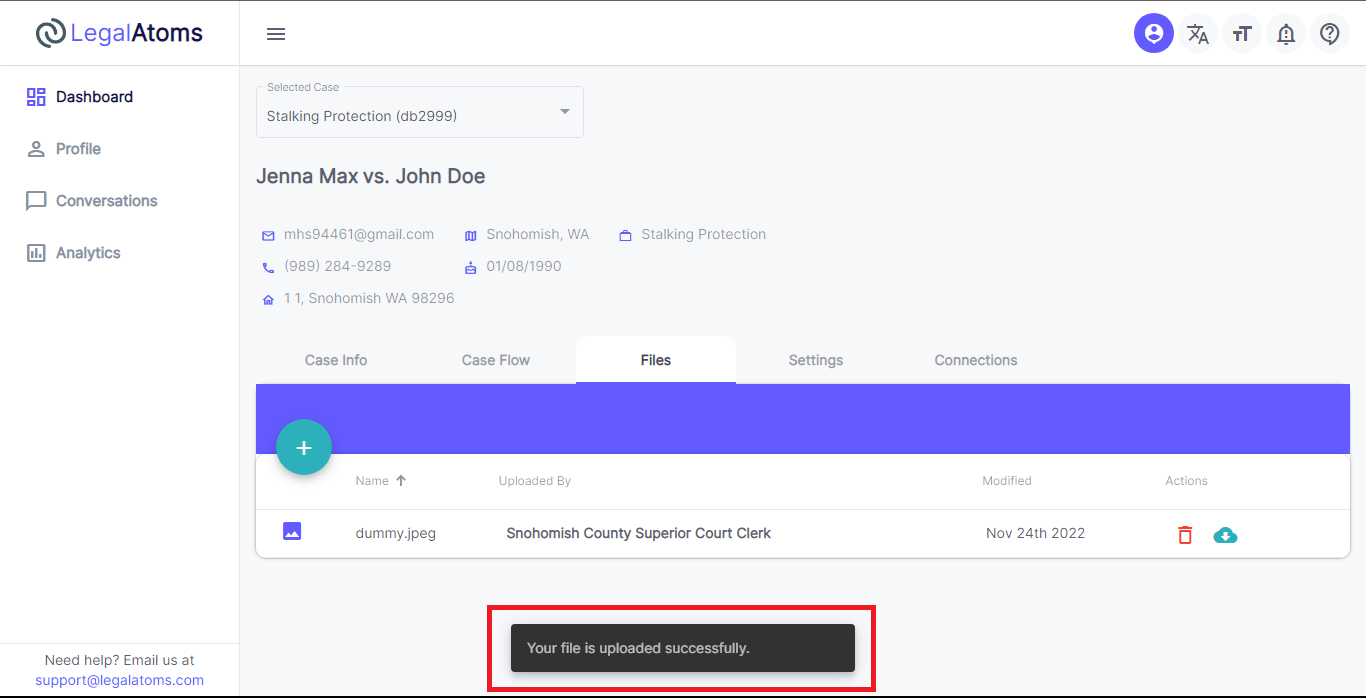
Task: Open the notifications bell icon
Action: (x=1285, y=34)
